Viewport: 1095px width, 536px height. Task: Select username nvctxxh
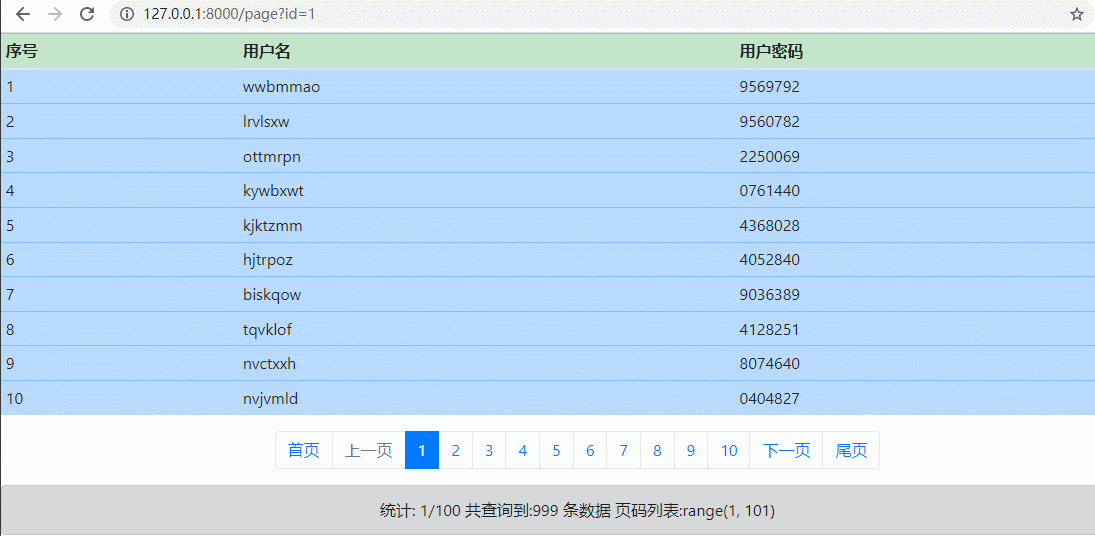click(269, 364)
